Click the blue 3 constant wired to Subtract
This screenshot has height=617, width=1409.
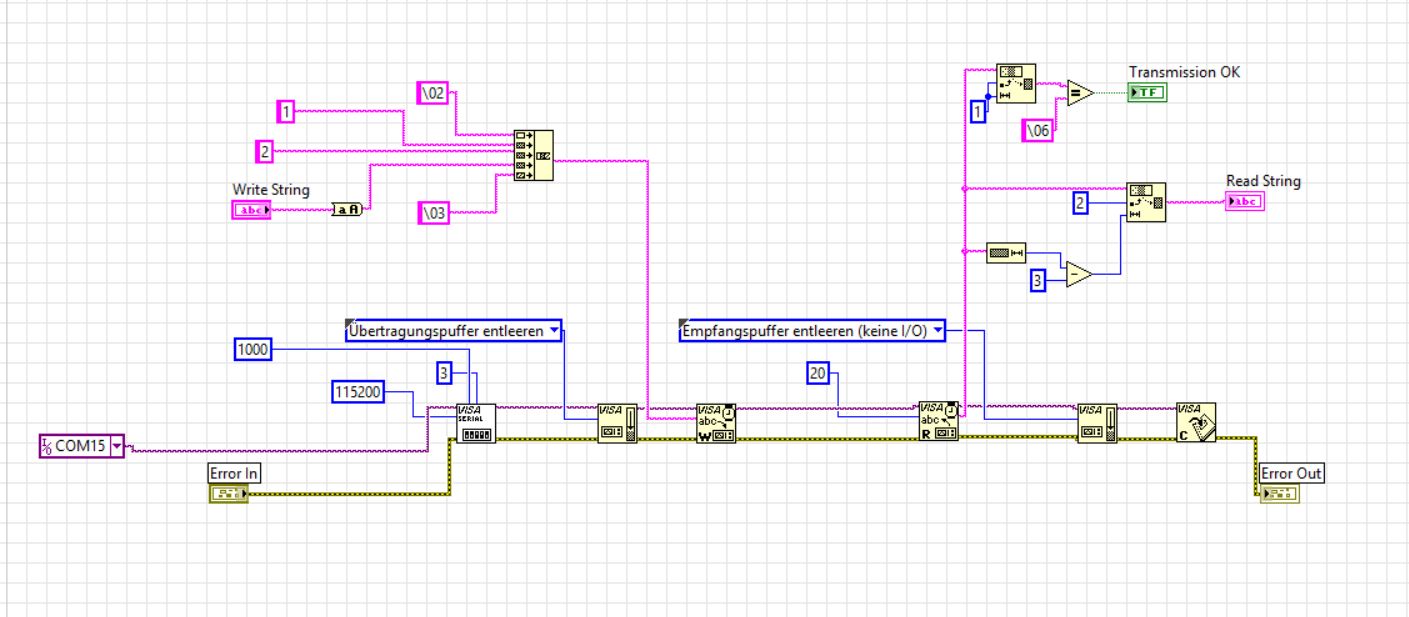(x=1038, y=281)
